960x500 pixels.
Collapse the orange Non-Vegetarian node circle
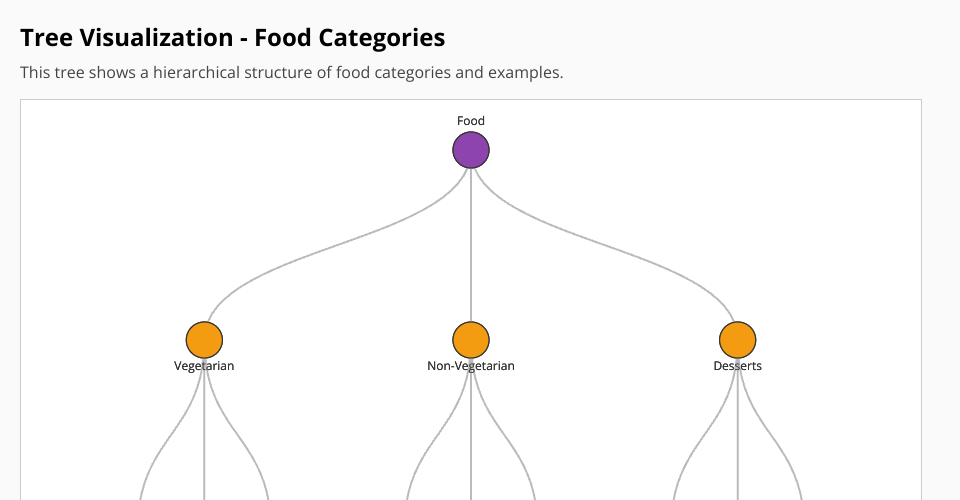(x=471, y=340)
